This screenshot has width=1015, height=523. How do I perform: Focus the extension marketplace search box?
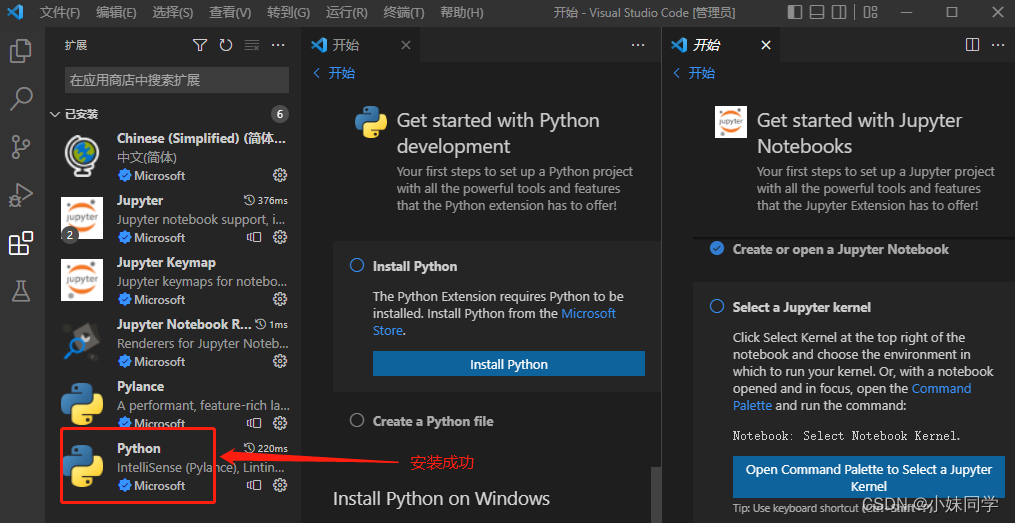click(x=177, y=80)
